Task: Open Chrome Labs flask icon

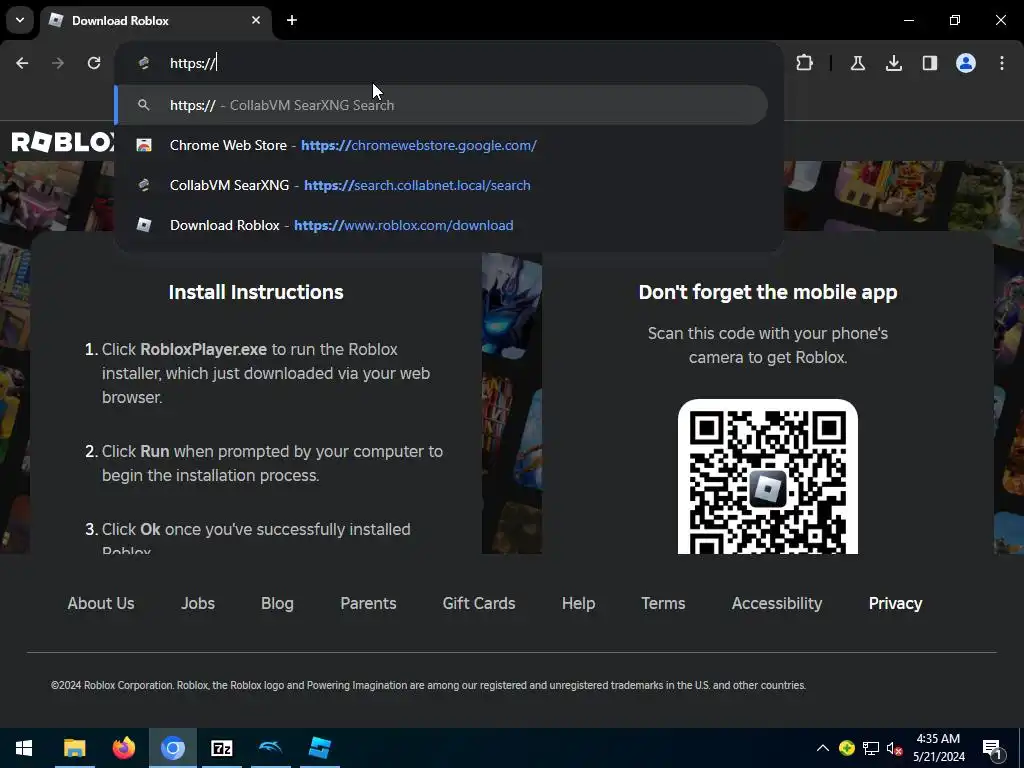Action: 857,63
